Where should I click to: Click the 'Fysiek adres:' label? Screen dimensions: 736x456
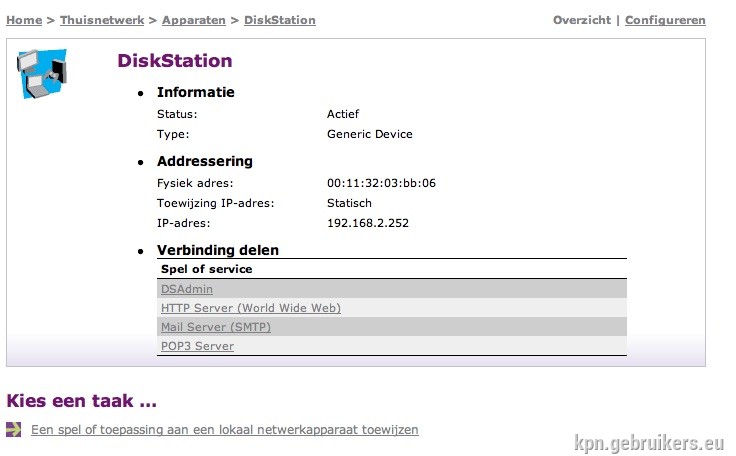pos(195,183)
